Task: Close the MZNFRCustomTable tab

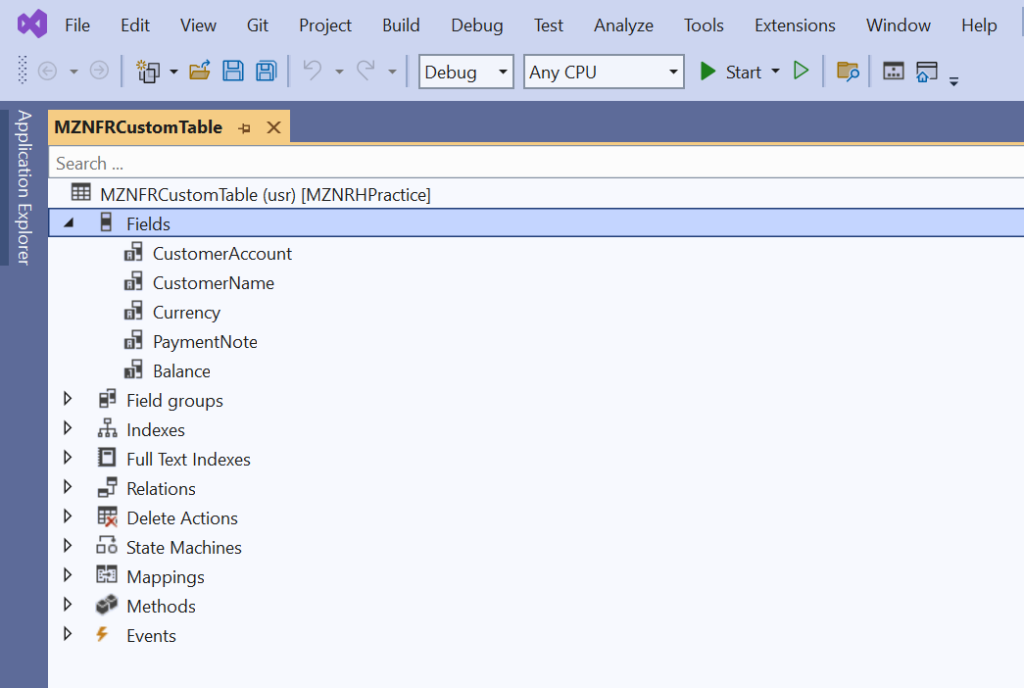Action: click(274, 127)
